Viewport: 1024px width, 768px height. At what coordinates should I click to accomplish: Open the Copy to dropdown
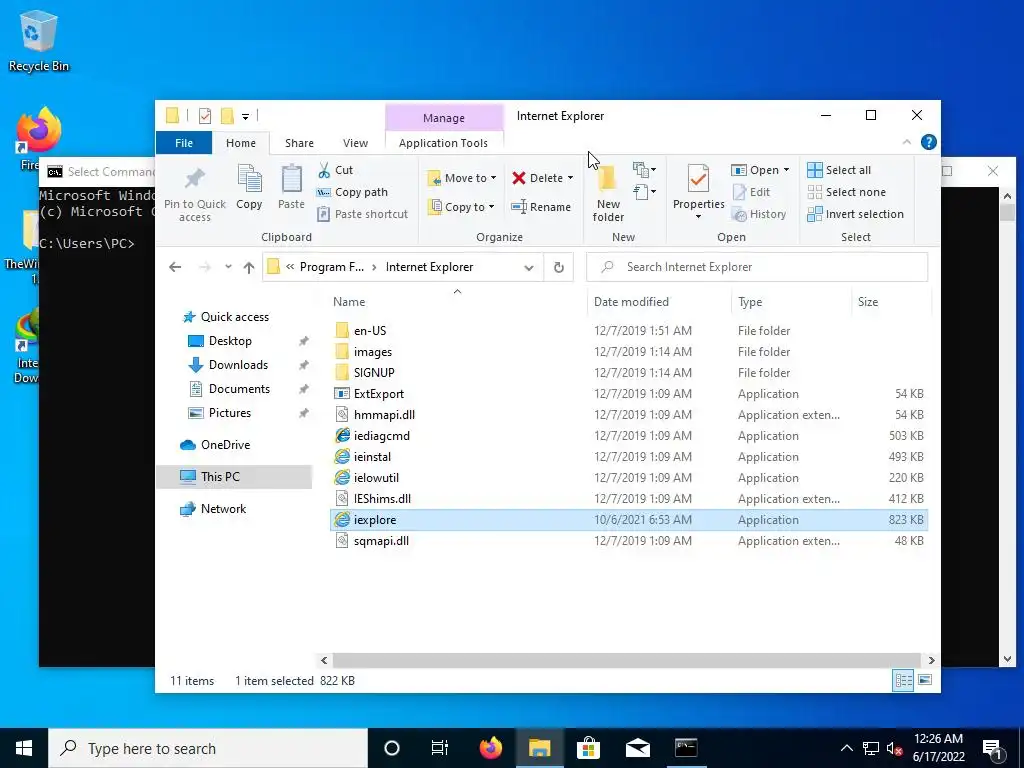tap(462, 207)
